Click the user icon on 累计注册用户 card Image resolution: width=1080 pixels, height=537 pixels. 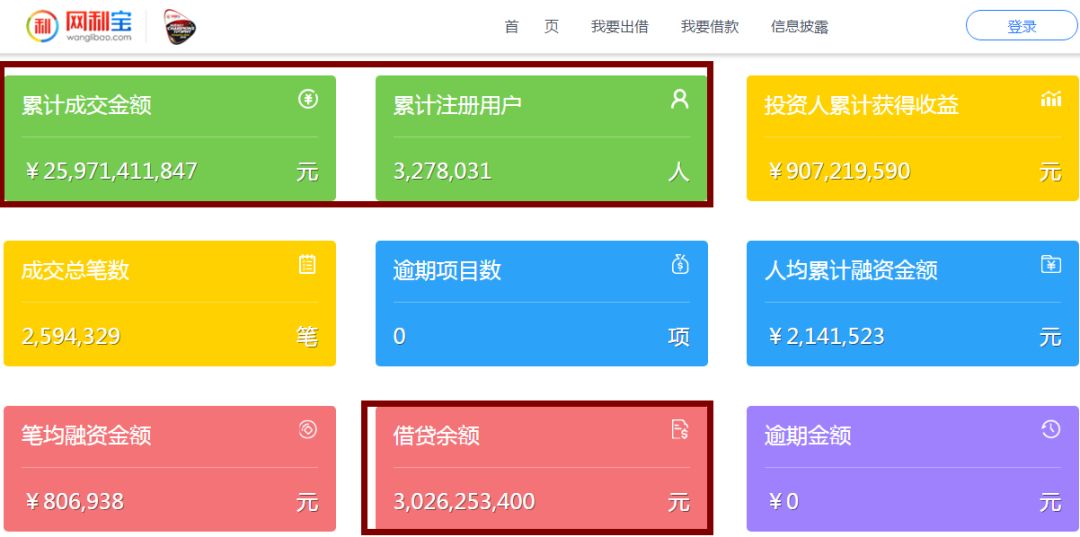[680, 99]
